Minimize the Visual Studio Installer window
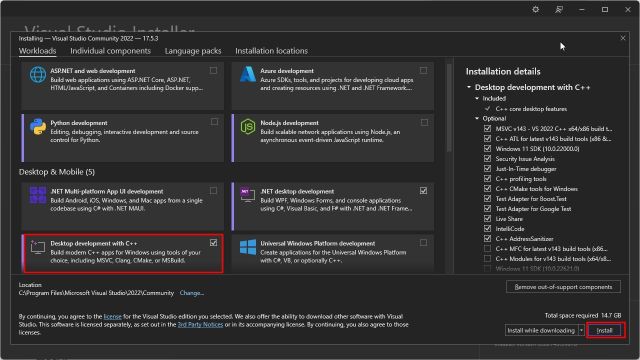Image resolution: width=640 pixels, height=360 pixels. coord(582,9)
